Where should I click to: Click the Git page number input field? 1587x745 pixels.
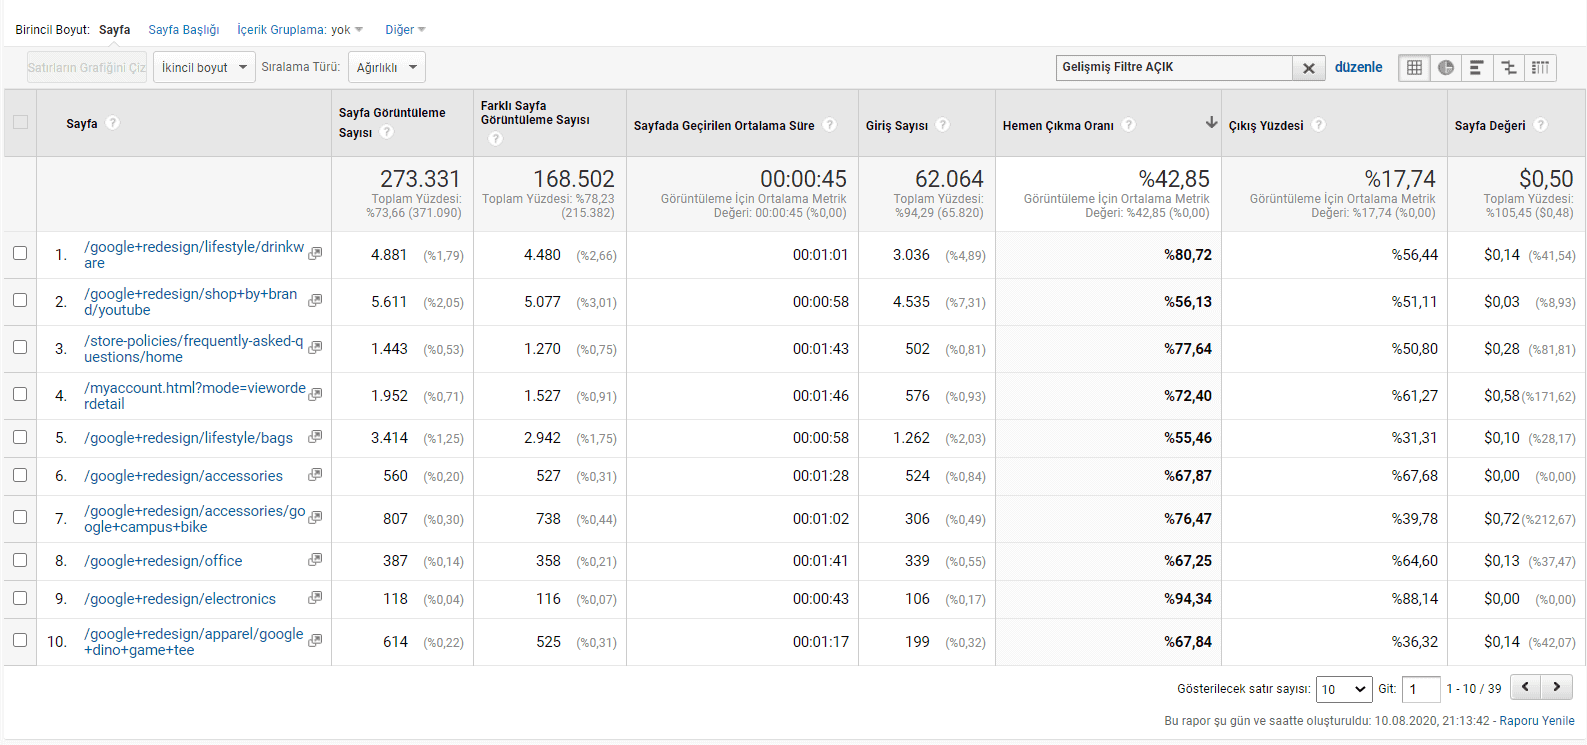[x=1420, y=689]
